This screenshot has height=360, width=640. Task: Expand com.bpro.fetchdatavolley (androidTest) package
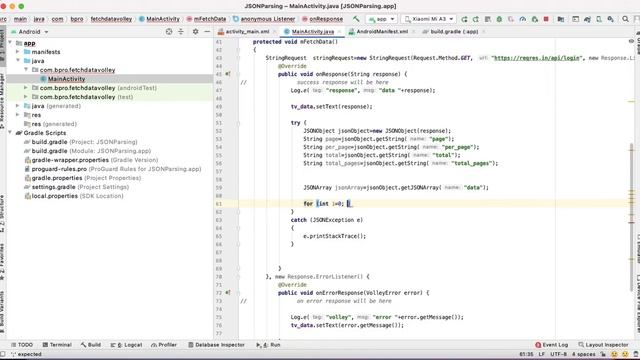(26, 88)
